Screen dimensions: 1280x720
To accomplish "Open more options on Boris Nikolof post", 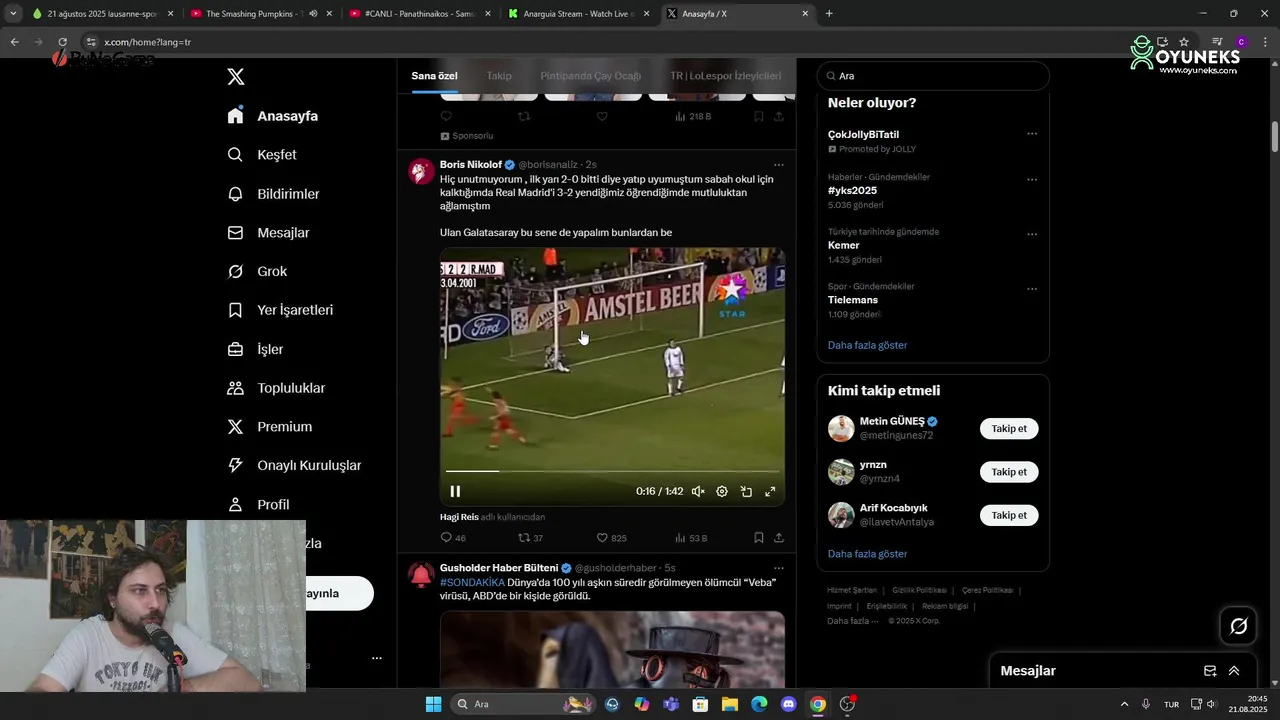I will click(779, 165).
